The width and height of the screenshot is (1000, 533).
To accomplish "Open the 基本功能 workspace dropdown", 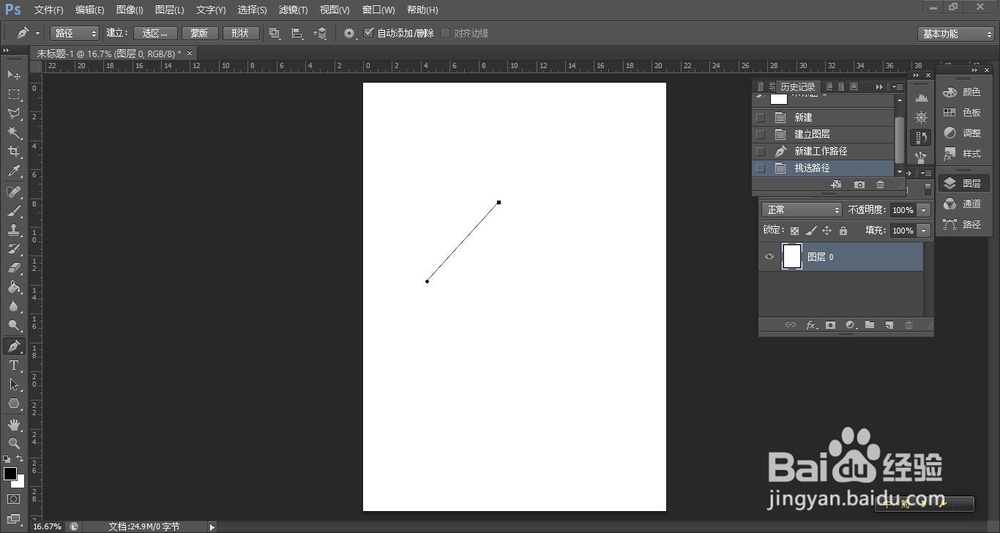I will tap(955, 34).
